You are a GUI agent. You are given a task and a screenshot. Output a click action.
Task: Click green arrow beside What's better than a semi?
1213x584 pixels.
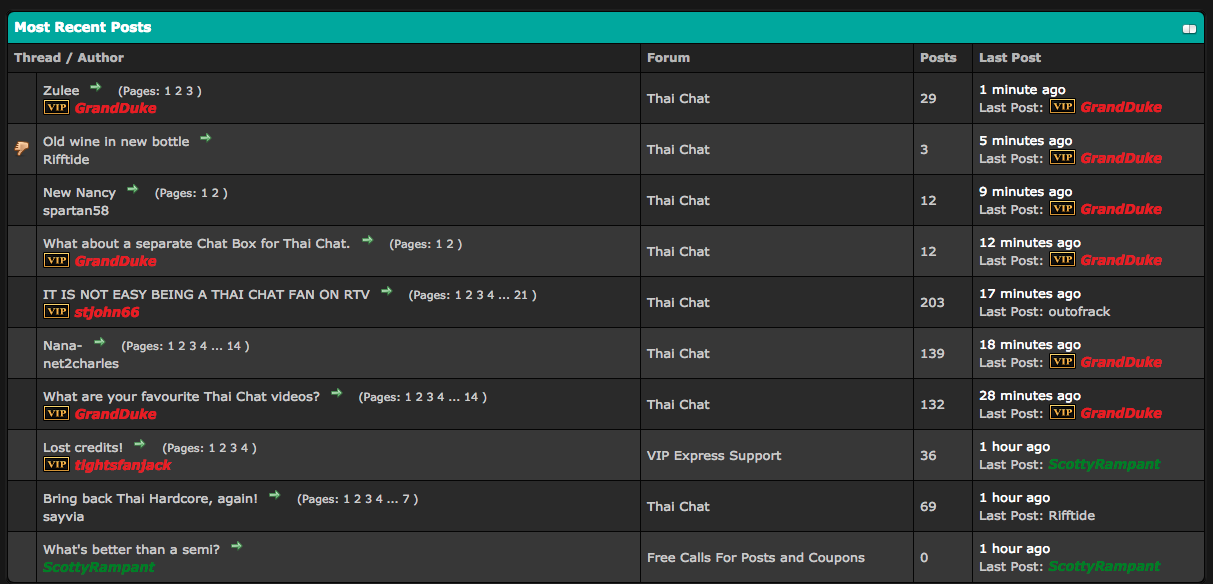(236, 547)
